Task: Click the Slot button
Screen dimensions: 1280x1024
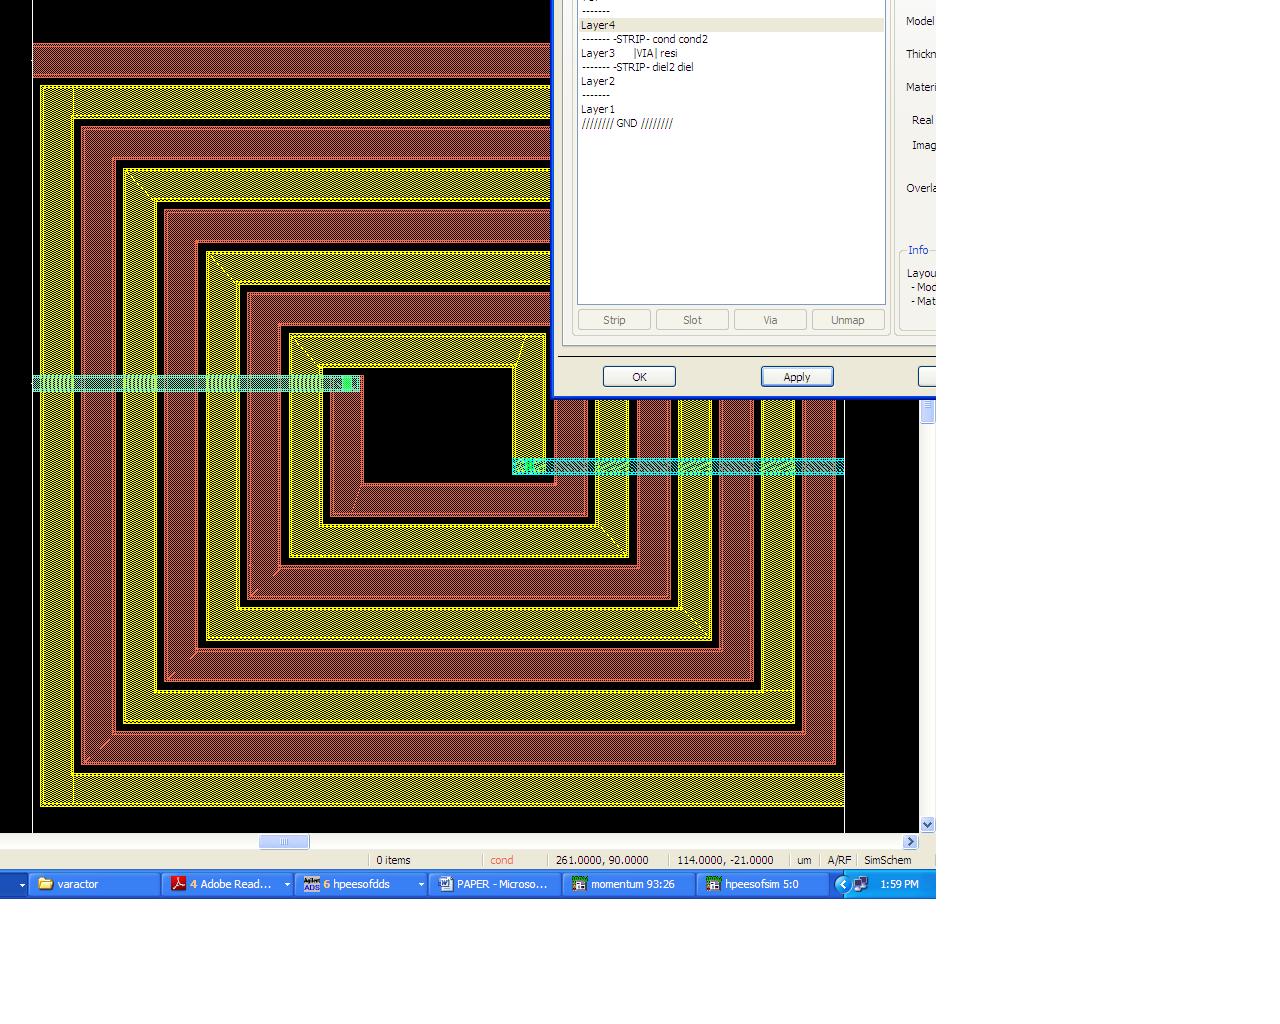Action: click(x=692, y=320)
